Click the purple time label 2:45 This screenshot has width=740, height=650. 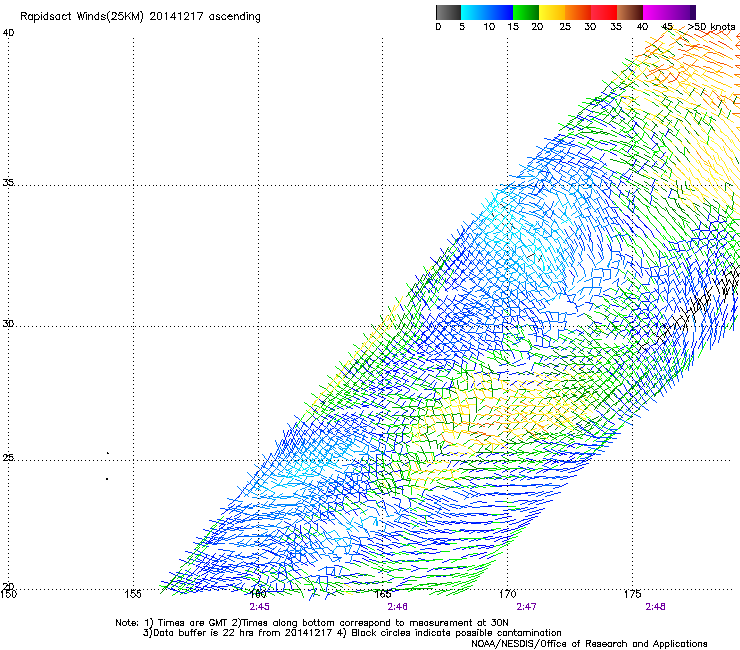260,607
